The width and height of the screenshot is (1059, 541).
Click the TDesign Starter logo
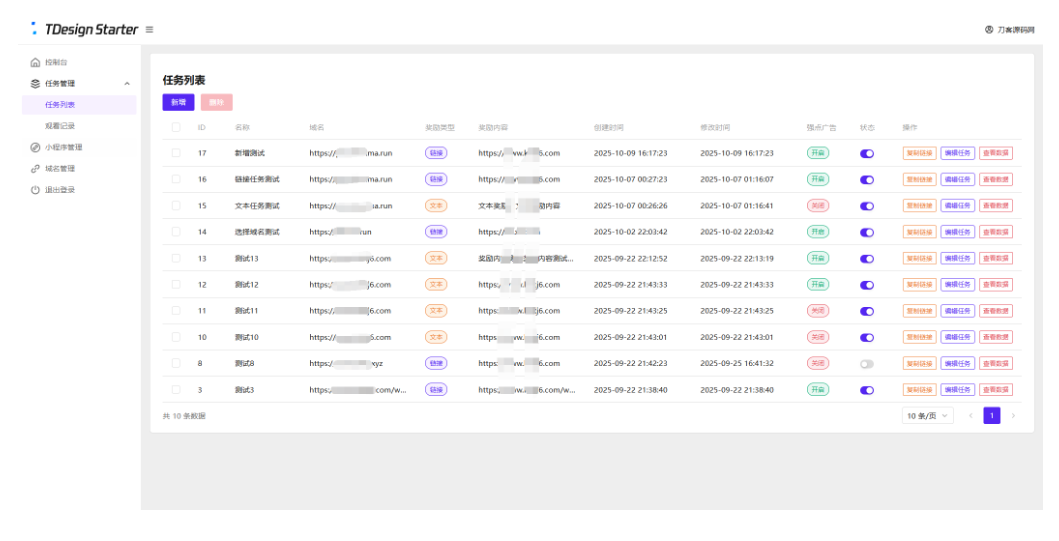[x=84, y=29]
